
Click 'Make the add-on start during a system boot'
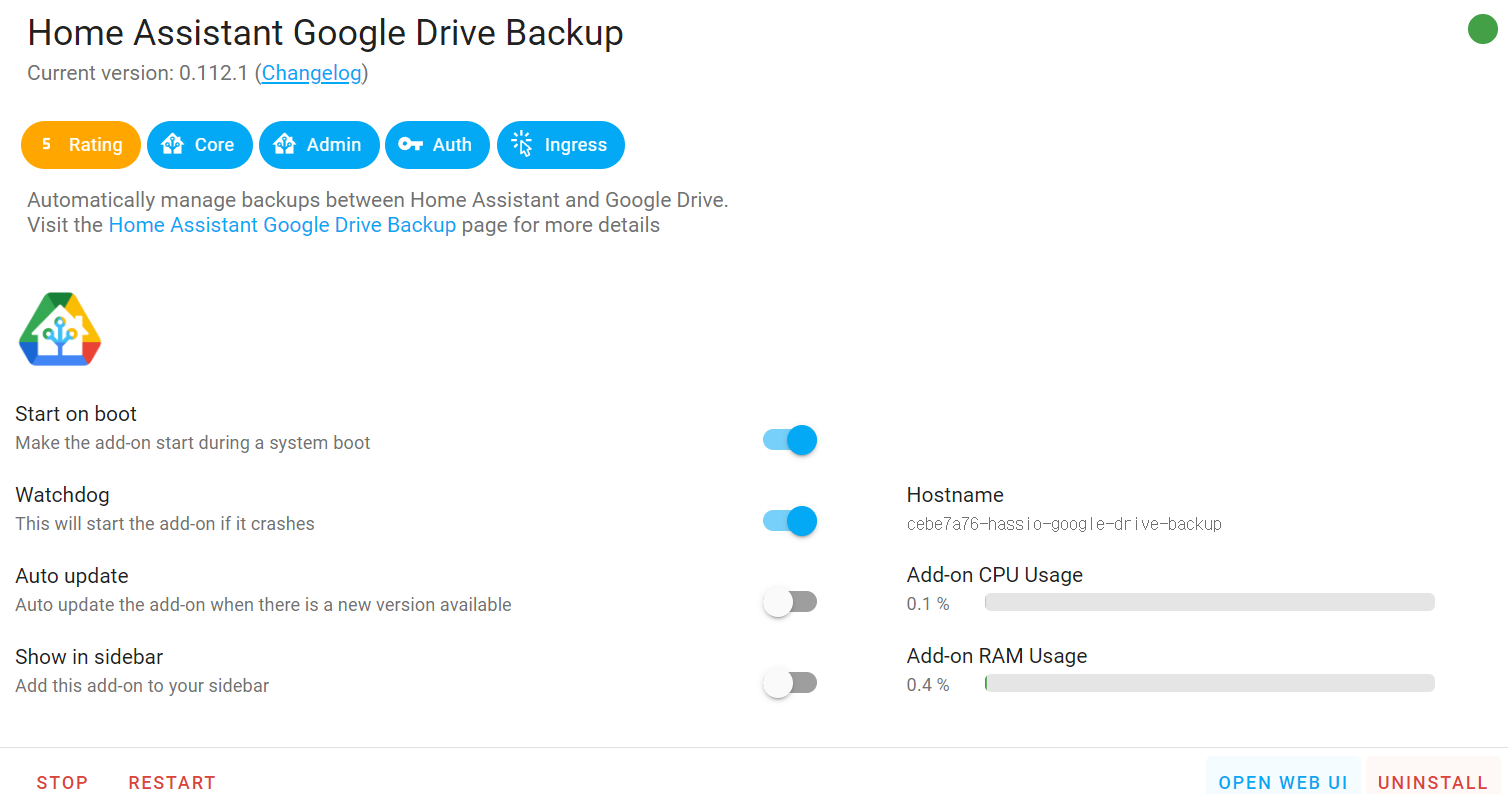tap(193, 442)
